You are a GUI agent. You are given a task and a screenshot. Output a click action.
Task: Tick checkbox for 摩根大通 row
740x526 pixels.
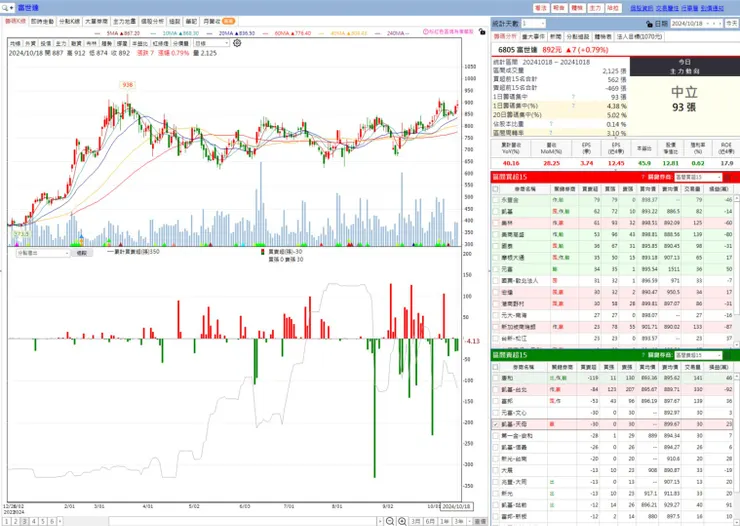tap(496, 258)
